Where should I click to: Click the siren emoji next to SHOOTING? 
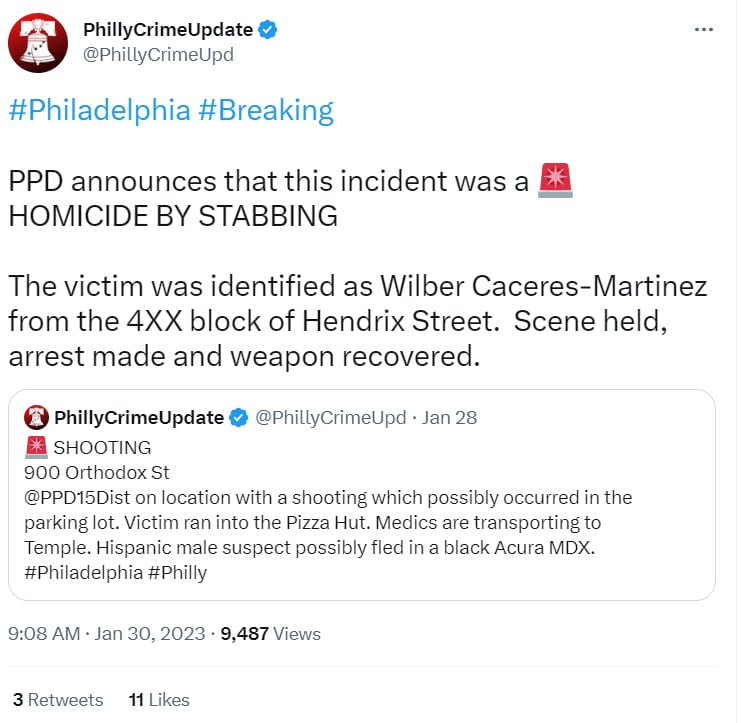[x=36, y=447]
